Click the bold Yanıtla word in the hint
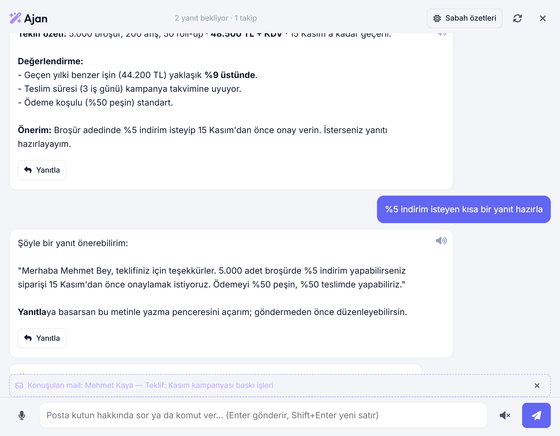The width and height of the screenshot is (560, 436). coord(32,312)
